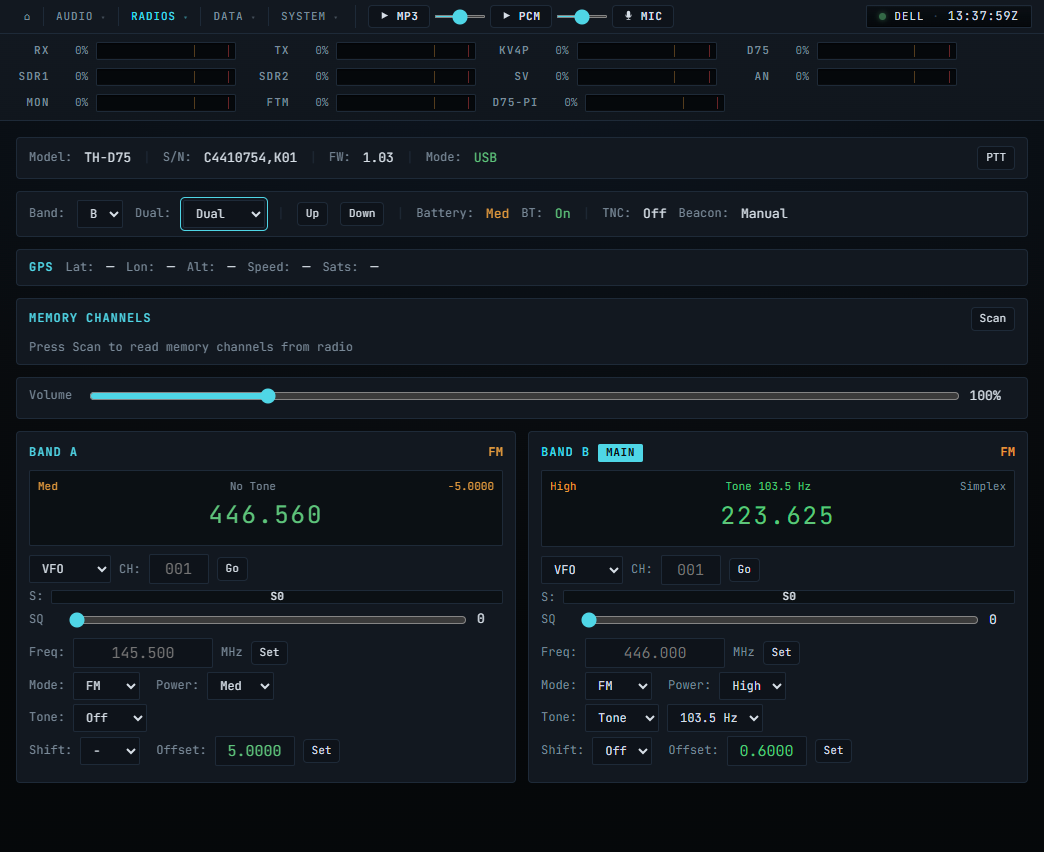Click Scan to read memory channels

[x=992, y=318]
